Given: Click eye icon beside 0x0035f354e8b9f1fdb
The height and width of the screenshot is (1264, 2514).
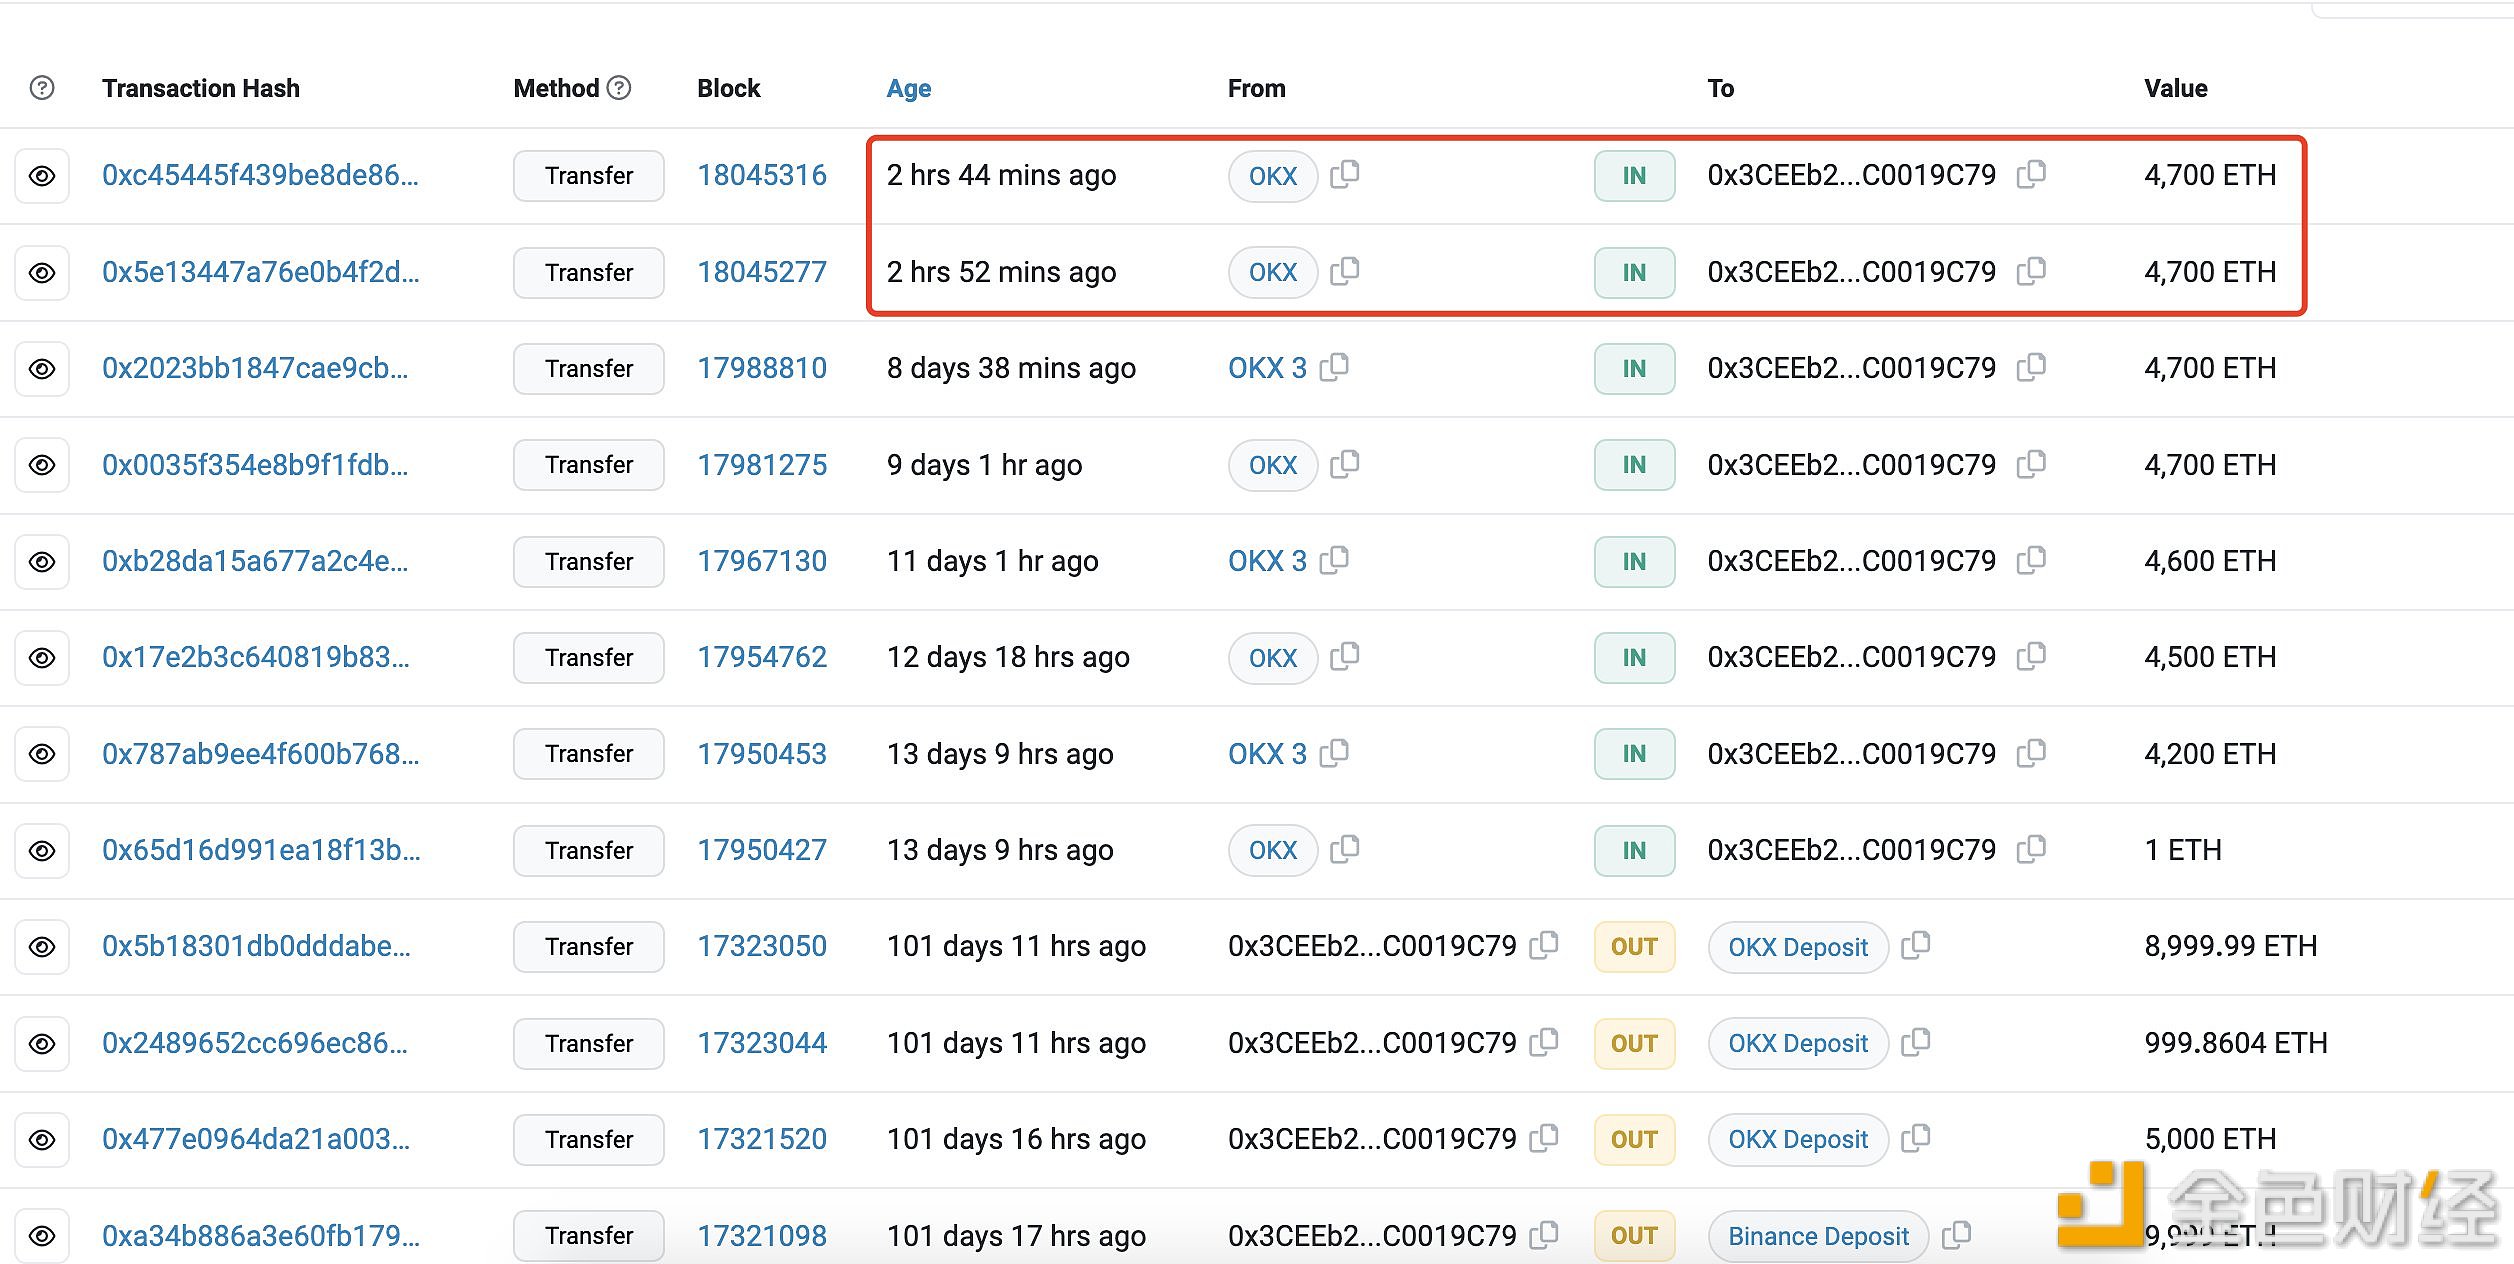Looking at the screenshot, I should pyautogui.click(x=42, y=465).
